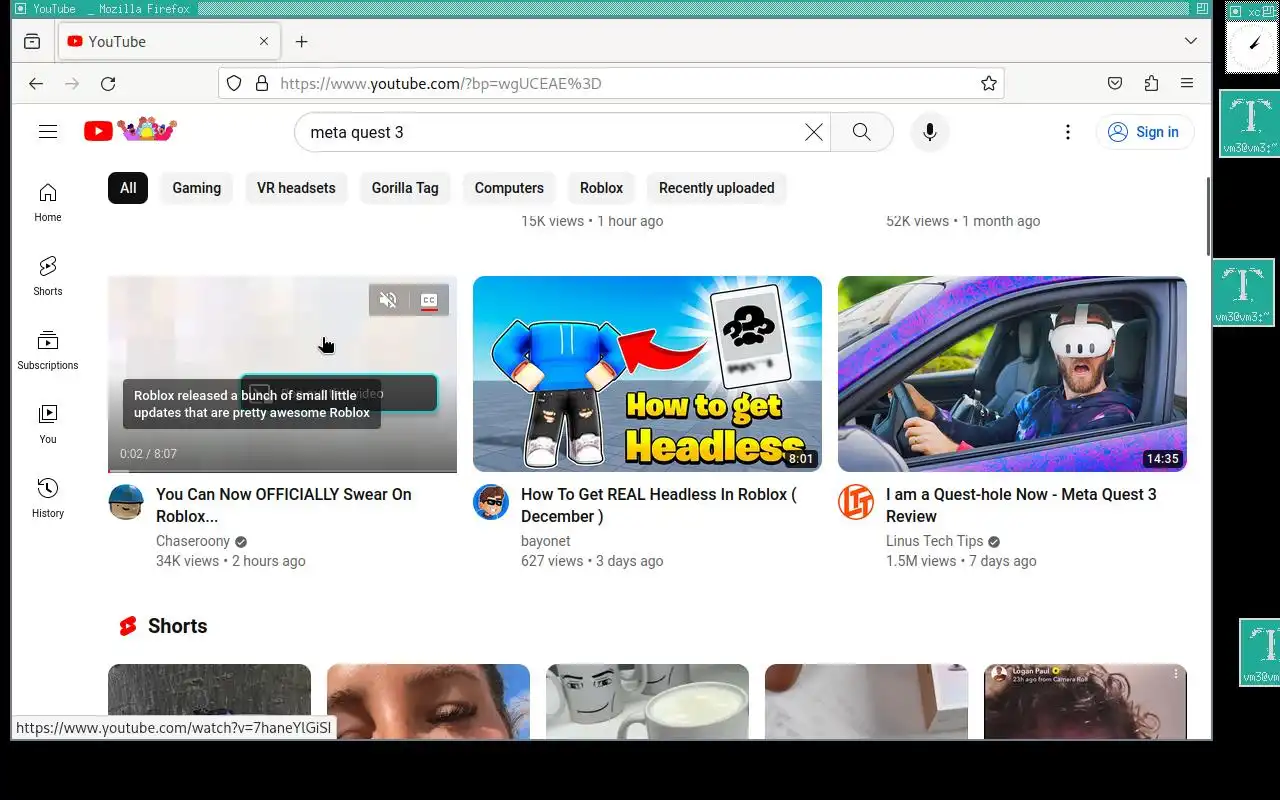Reload the page
The height and width of the screenshot is (800, 1280).
108,84
